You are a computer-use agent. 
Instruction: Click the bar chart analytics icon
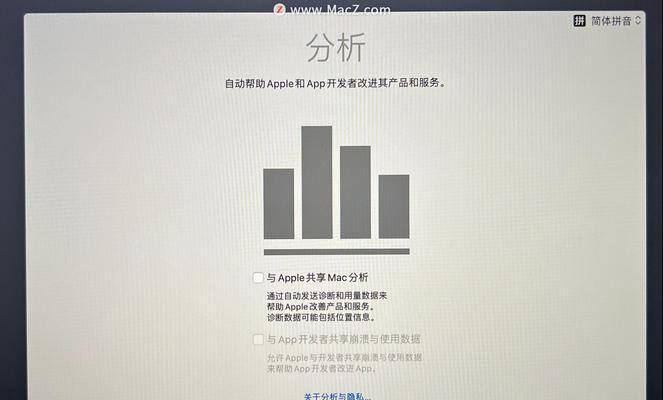[x=337, y=190]
